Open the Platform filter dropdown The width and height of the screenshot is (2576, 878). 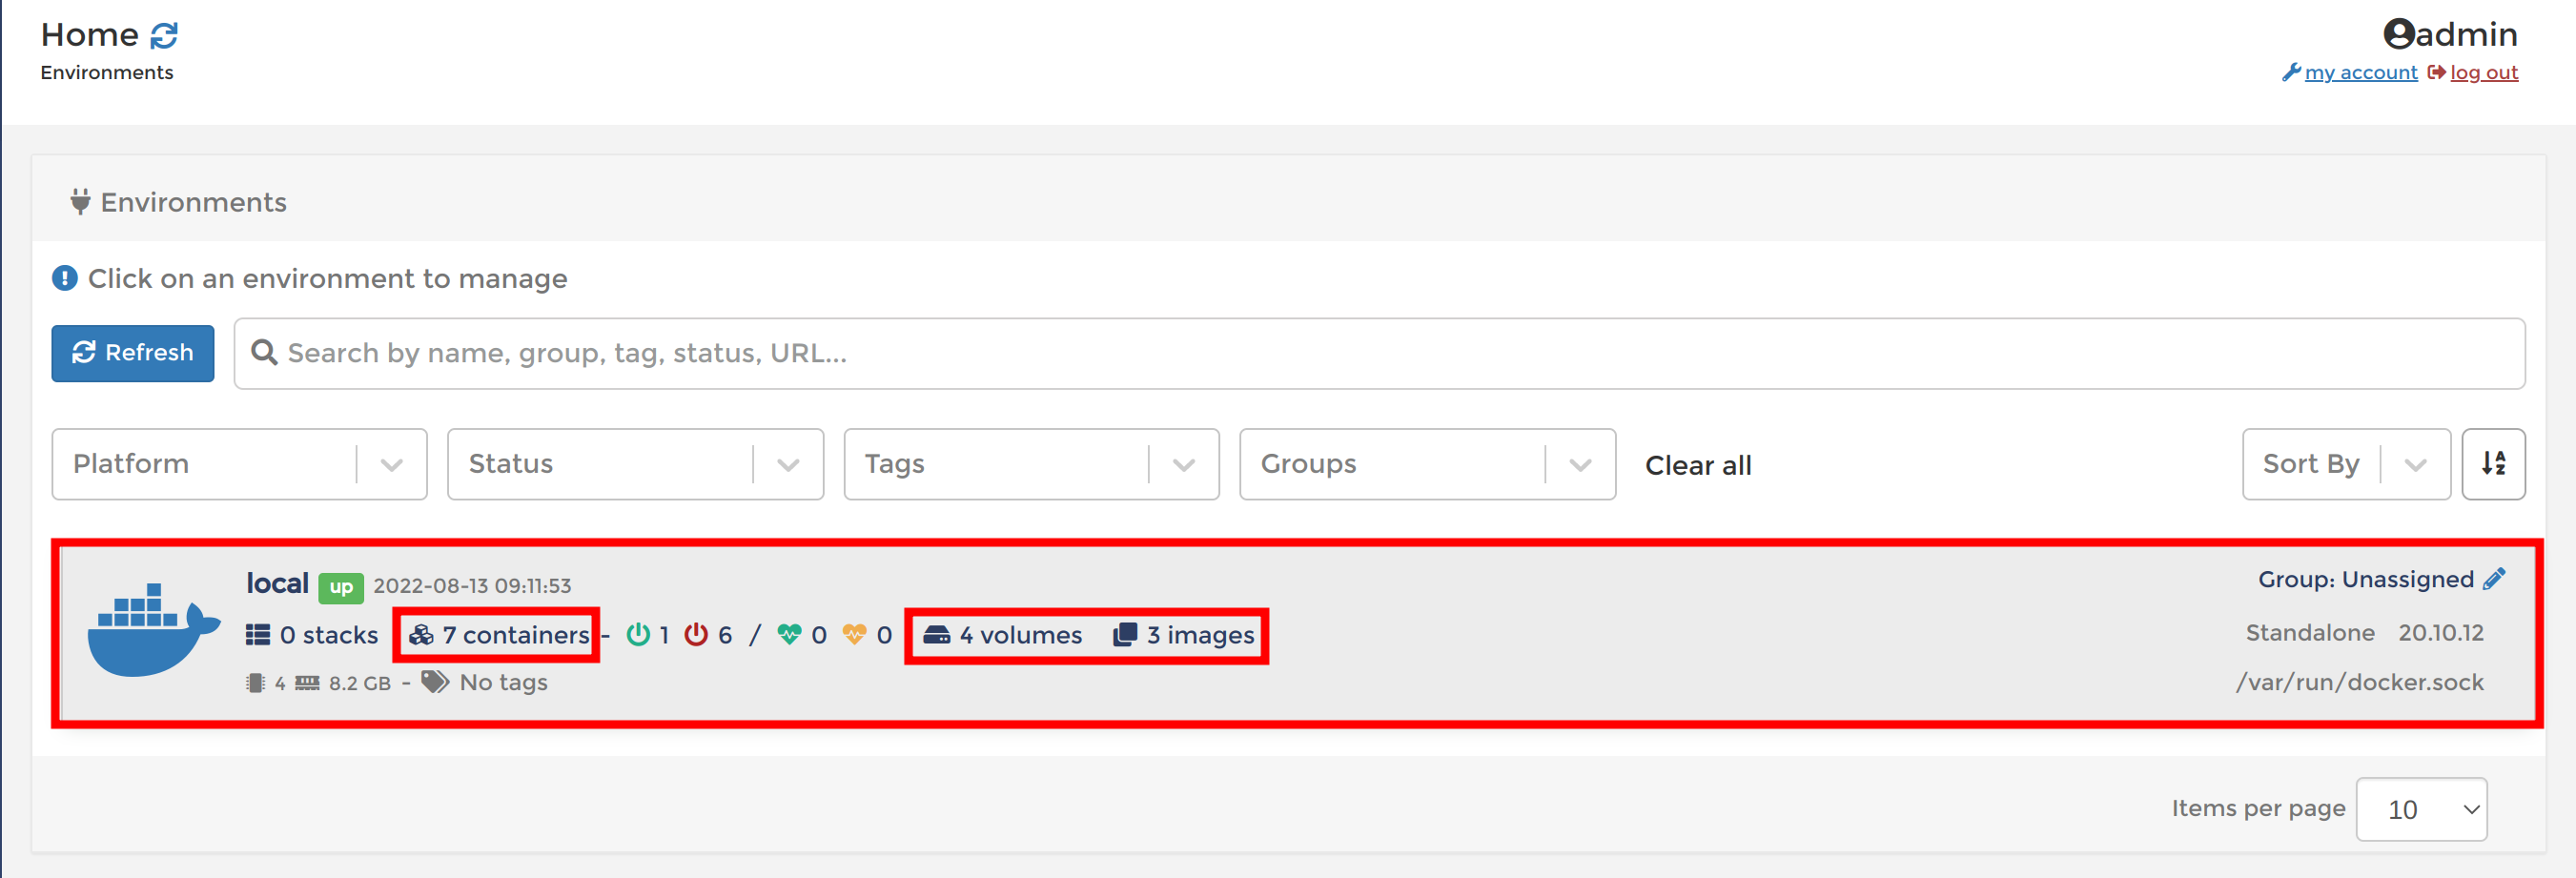tap(239, 463)
